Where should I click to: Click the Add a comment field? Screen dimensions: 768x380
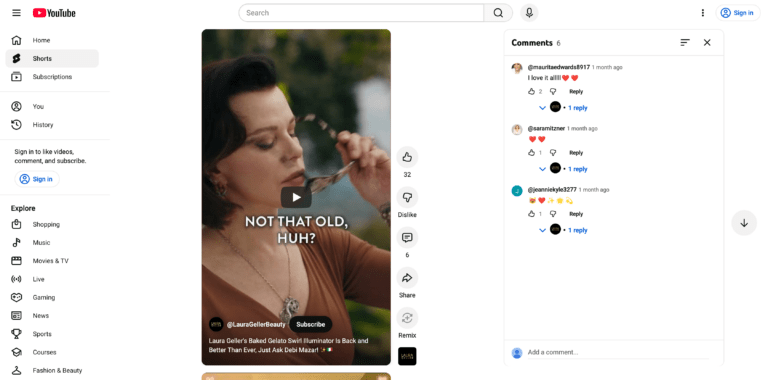(618, 352)
